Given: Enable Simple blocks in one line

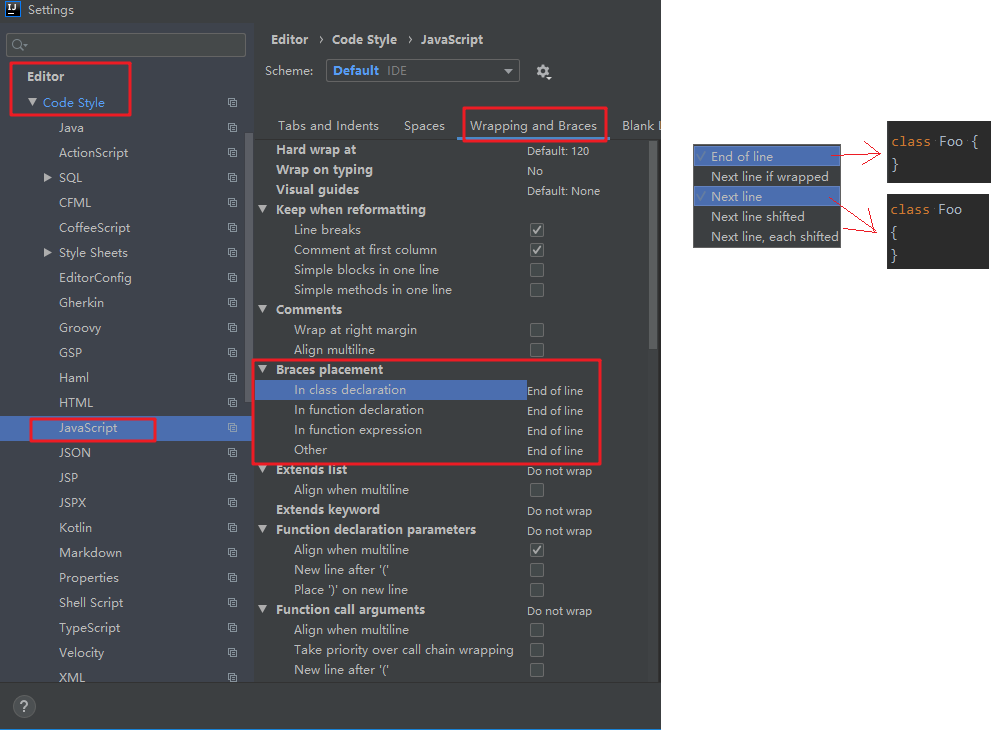Looking at the screenshot, I should click(x=537, y=270).
